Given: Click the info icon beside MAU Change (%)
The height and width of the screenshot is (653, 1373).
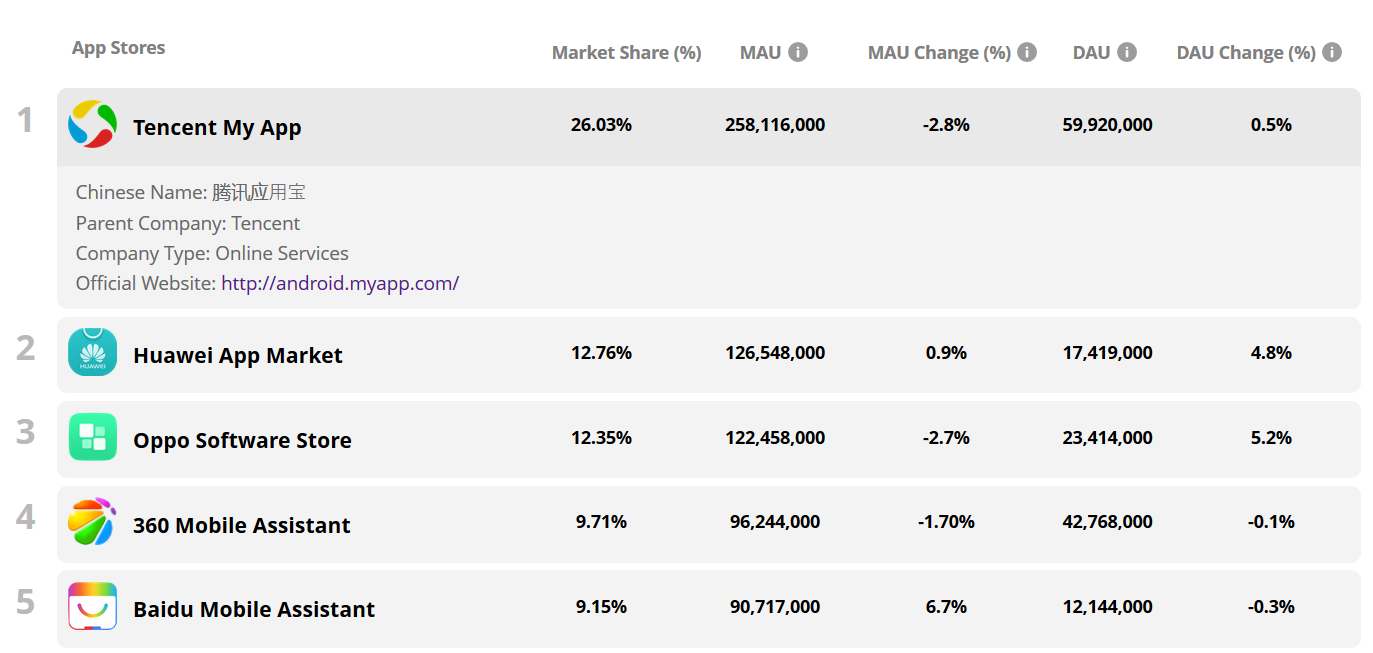Looking at the screenshot, I should (1027, 52).
